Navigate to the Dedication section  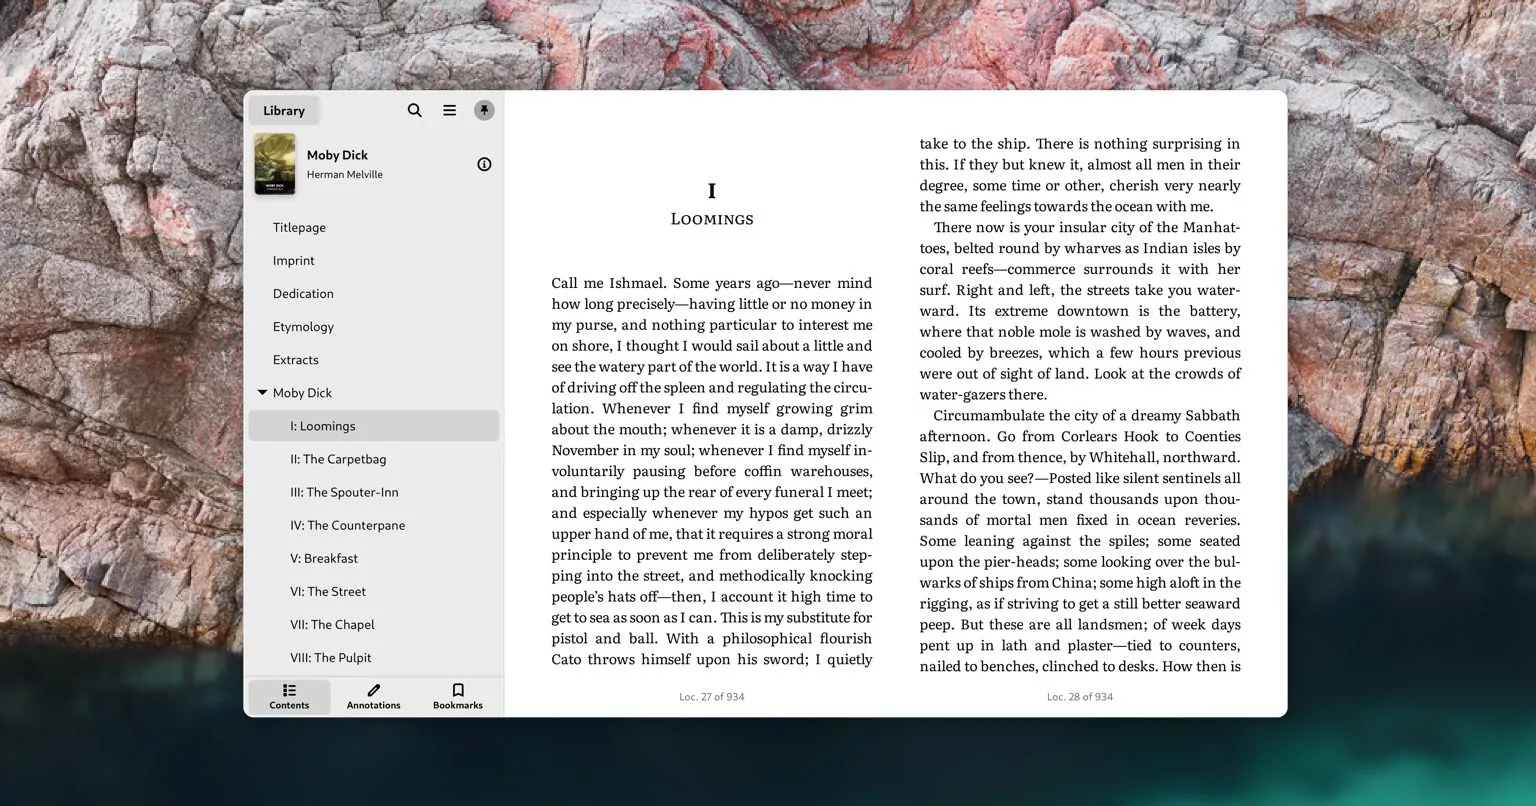click(x=303, y=294)
